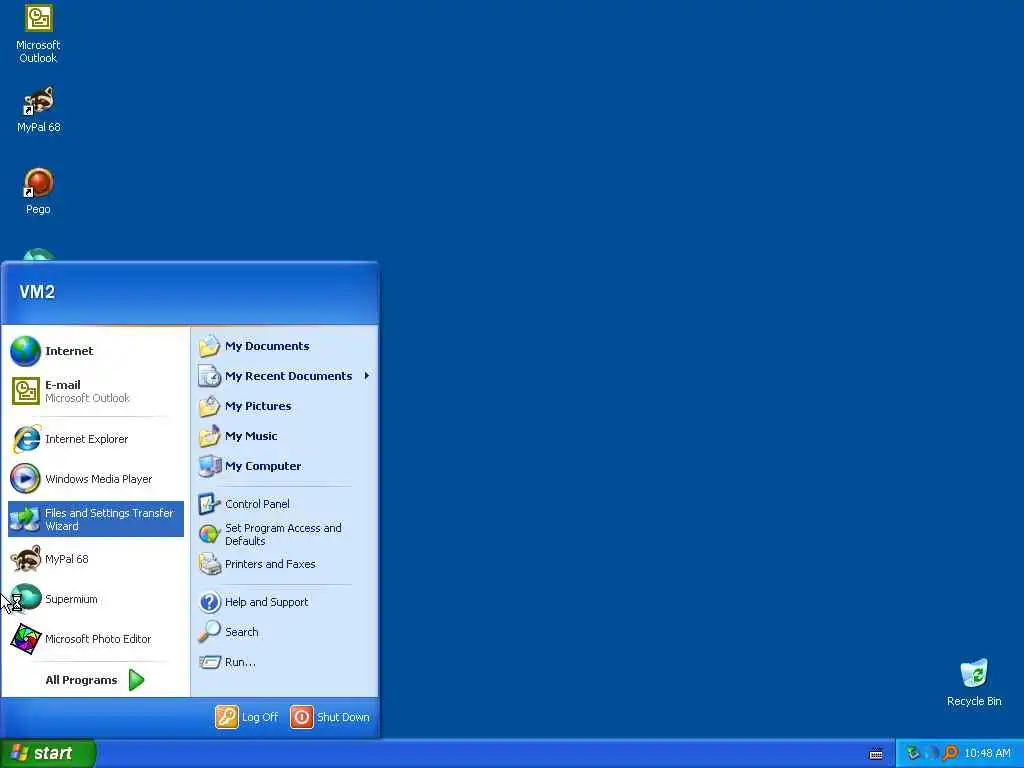Click Search magnifier icon in Start menu
Image resolution: width=1024 pixels, height=768 pixels.
209,632
